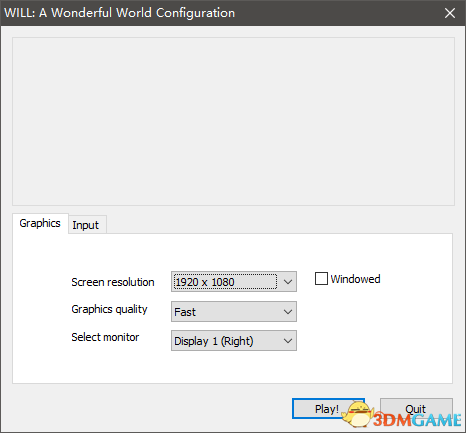Select the Graphics tab

click(40, 223)
